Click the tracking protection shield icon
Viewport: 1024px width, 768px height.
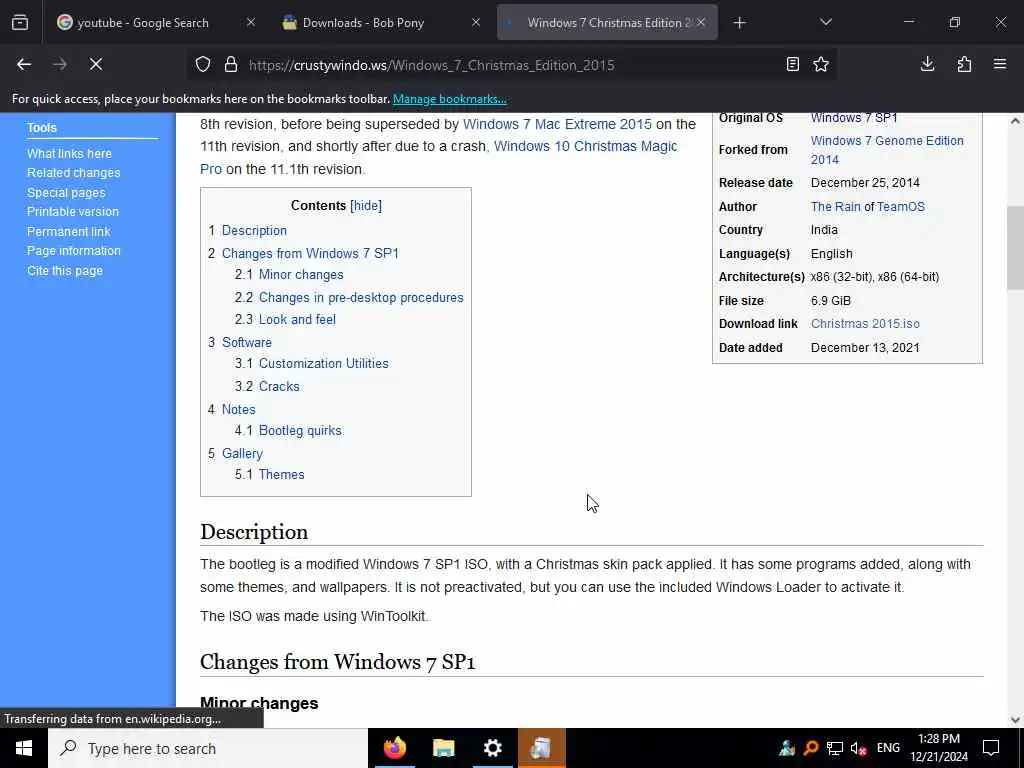click(203, 65)
